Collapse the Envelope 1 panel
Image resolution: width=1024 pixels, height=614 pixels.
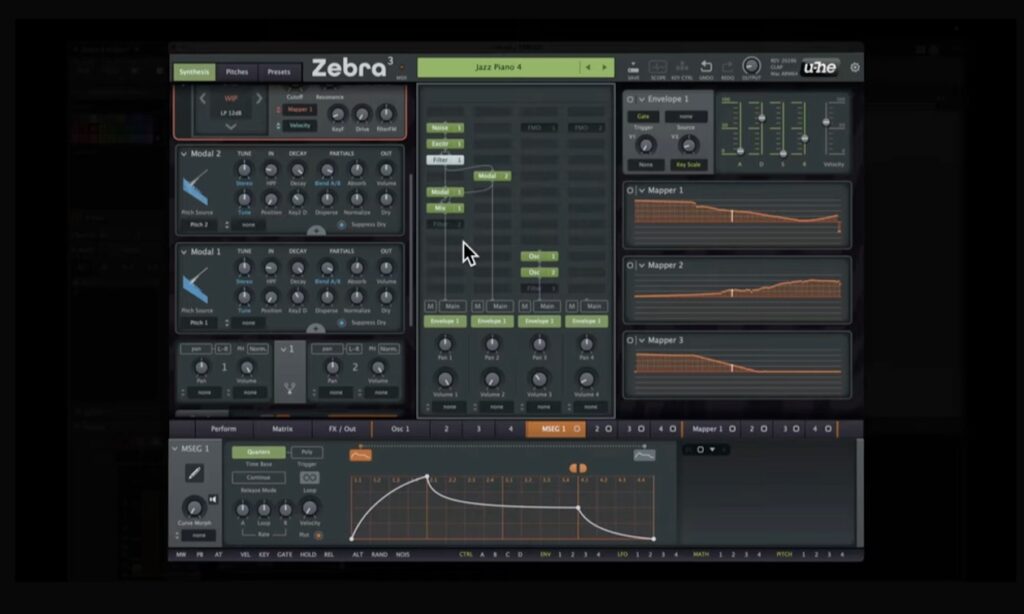640,99
